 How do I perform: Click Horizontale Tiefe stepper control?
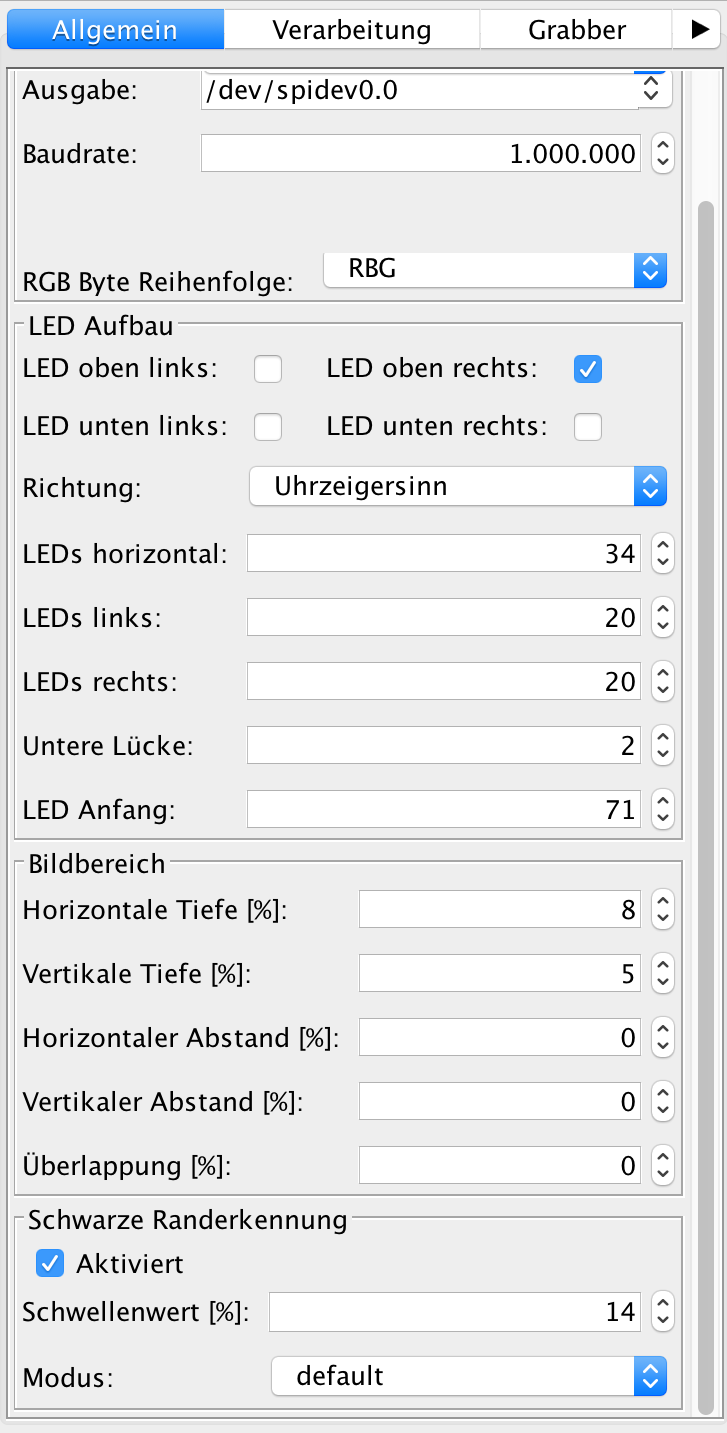pyautogui.click(x=662, y=910)
